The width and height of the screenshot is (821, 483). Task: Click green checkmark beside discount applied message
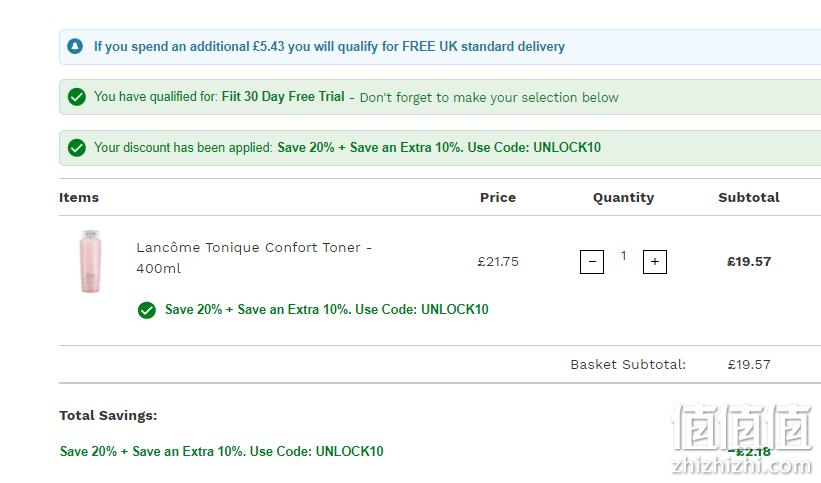pyautogui.click(x=76, y=148)
